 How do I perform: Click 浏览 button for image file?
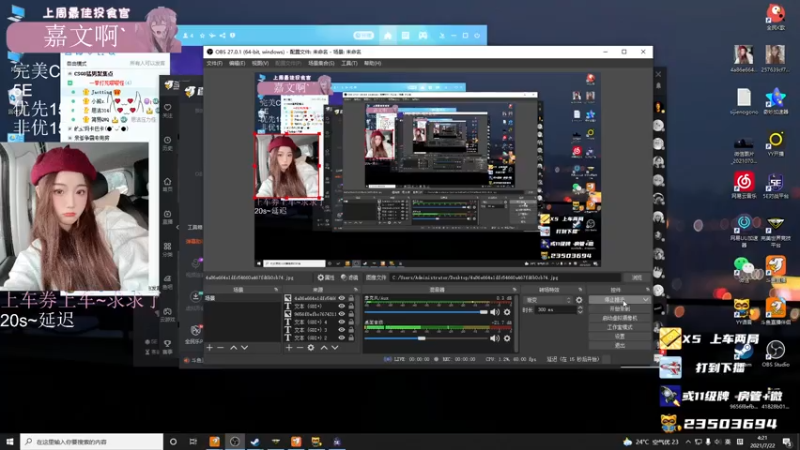(x=637, y=278)
